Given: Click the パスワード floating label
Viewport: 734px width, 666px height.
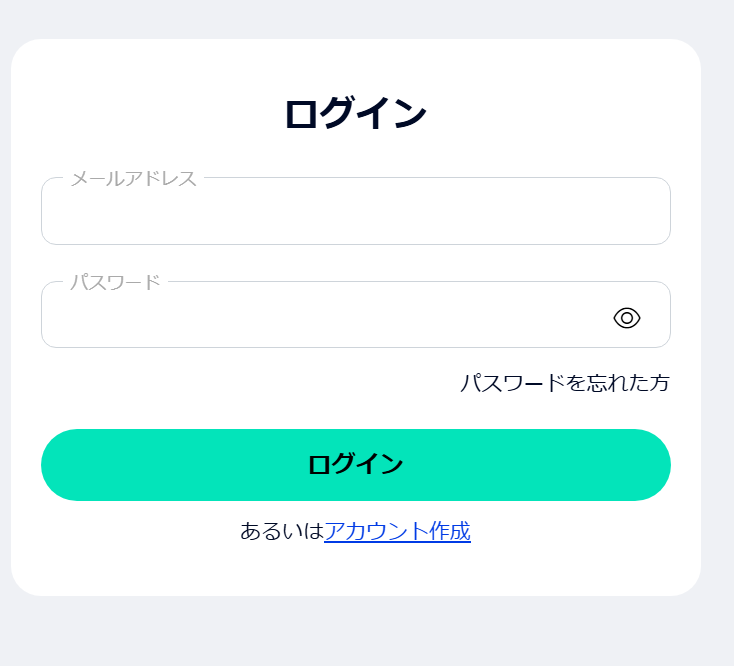Looking at the screenshot, I should point(115,282).
